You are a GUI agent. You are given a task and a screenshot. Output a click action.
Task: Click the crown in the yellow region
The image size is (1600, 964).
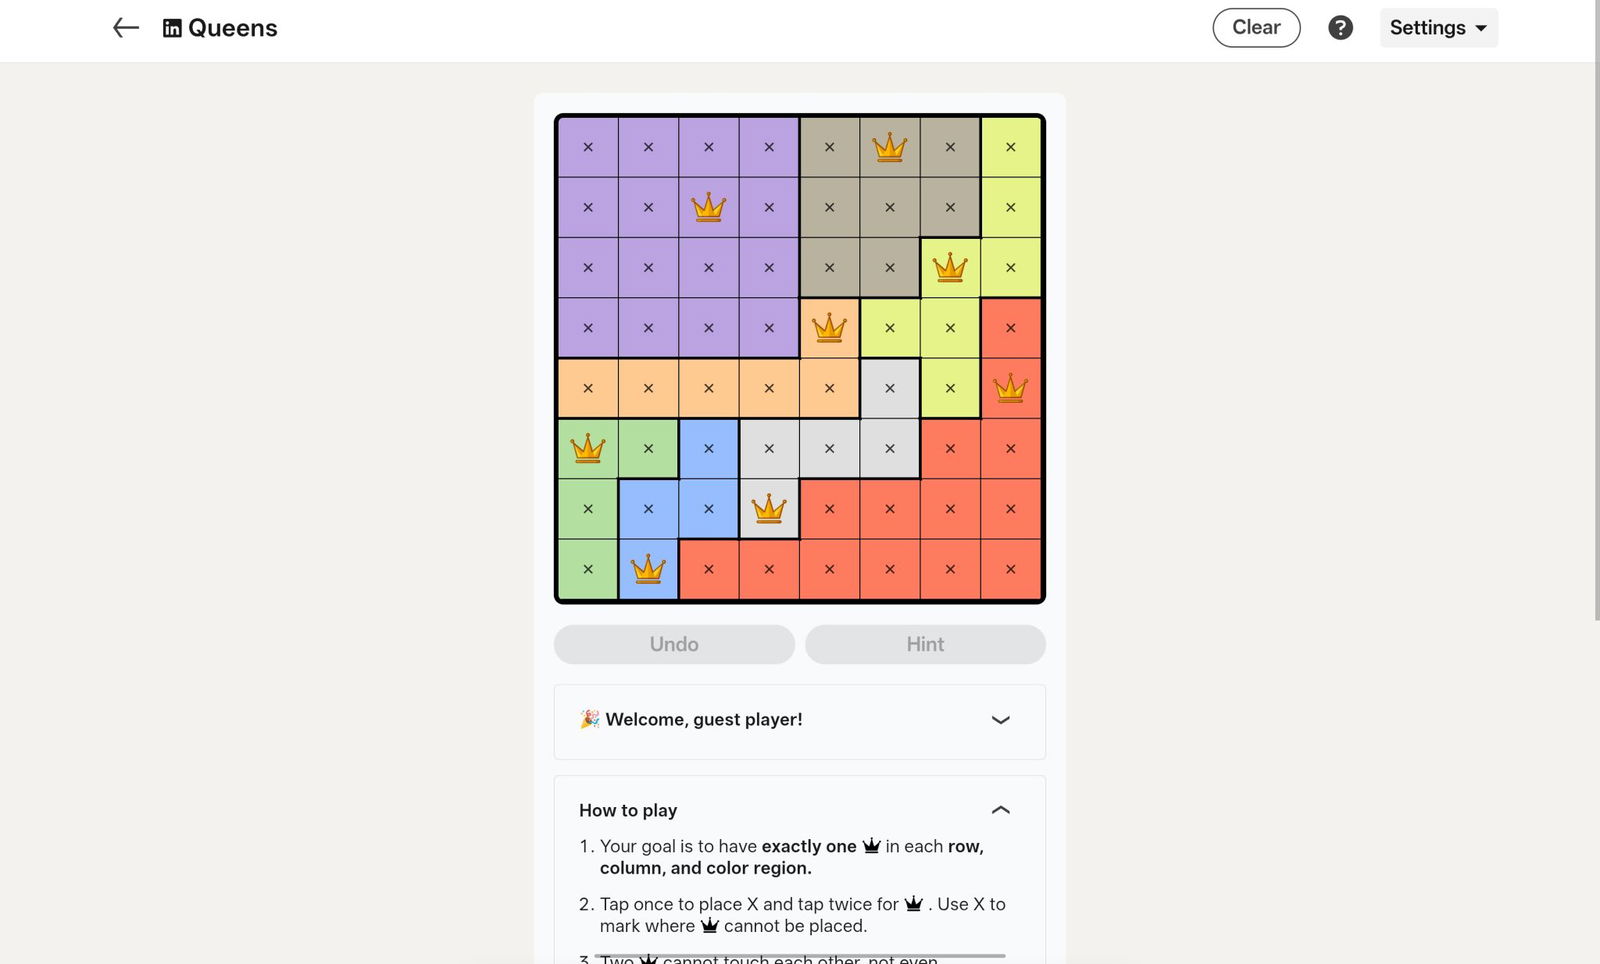pos(949,268)
